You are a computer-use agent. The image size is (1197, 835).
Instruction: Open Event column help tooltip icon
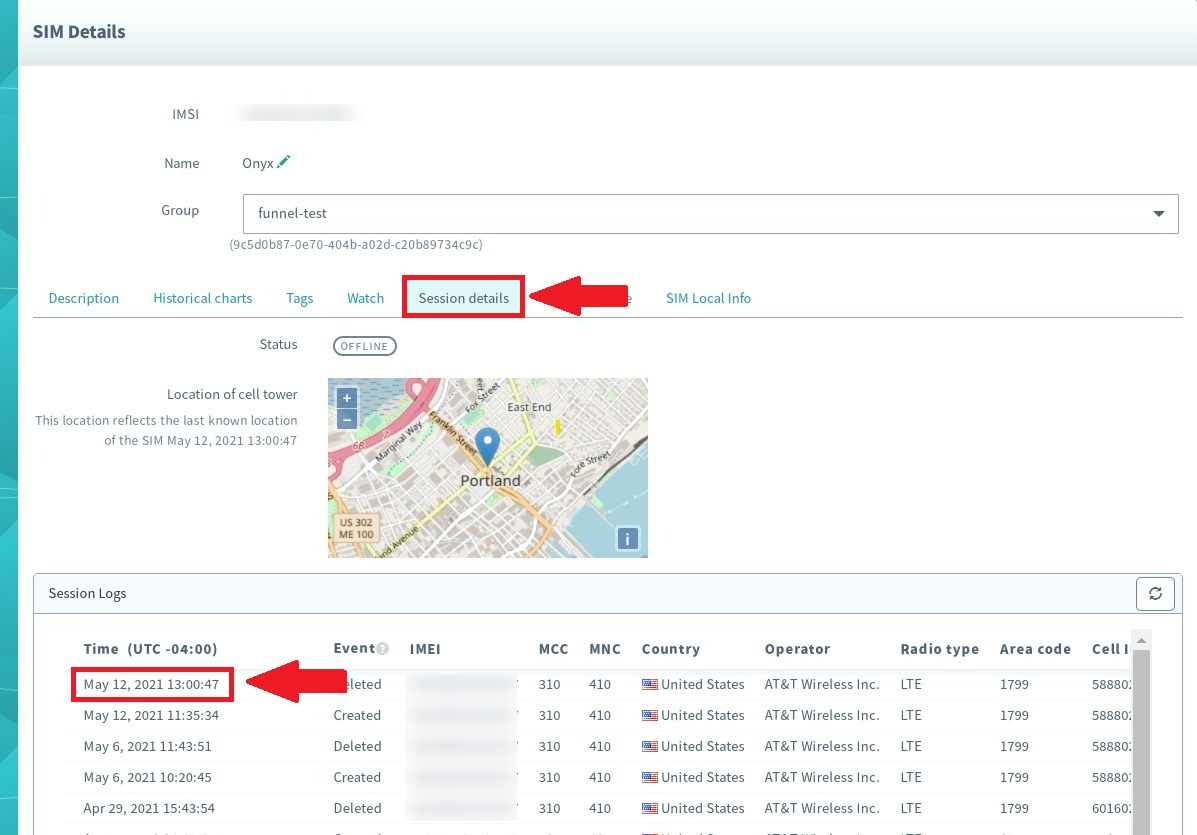coord(382,649)
